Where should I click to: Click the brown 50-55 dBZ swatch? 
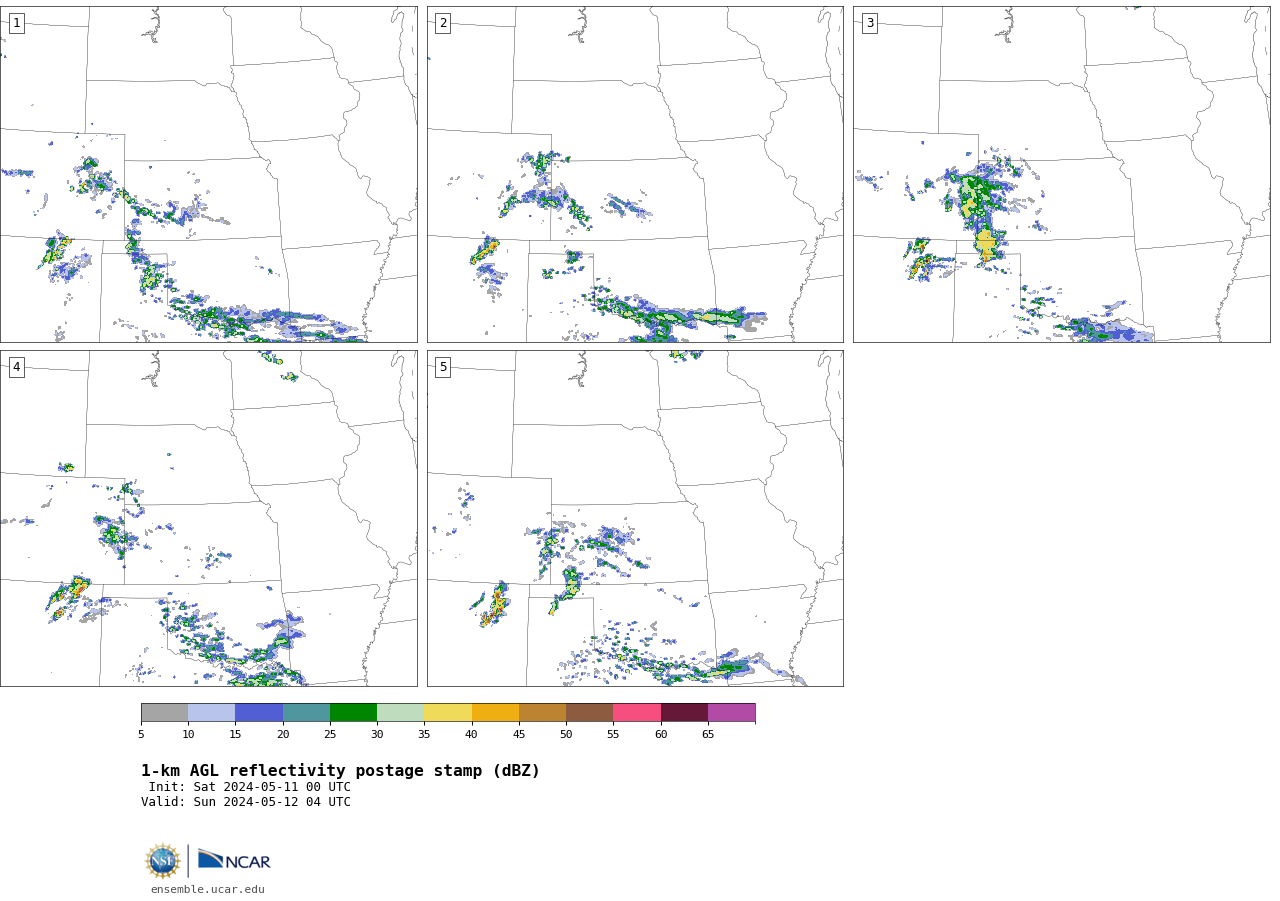(x=590, y=713)
